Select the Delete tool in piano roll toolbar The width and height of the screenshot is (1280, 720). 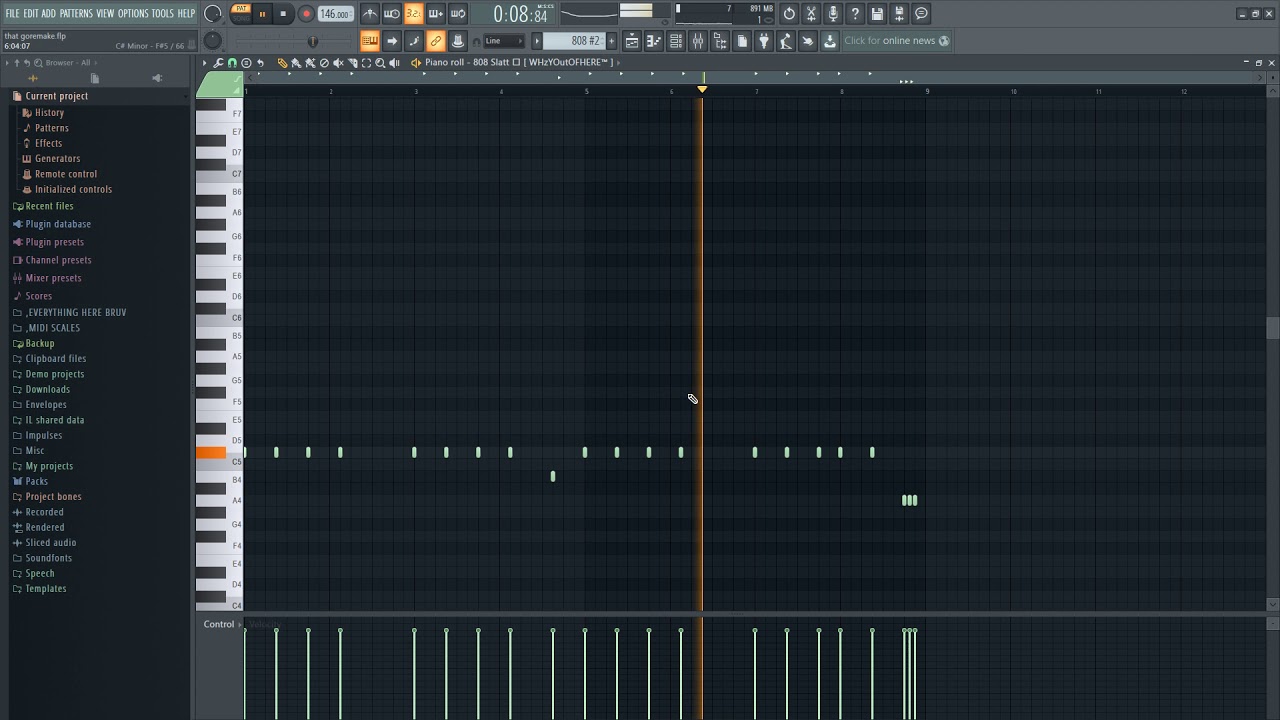[x=324, y=63]
